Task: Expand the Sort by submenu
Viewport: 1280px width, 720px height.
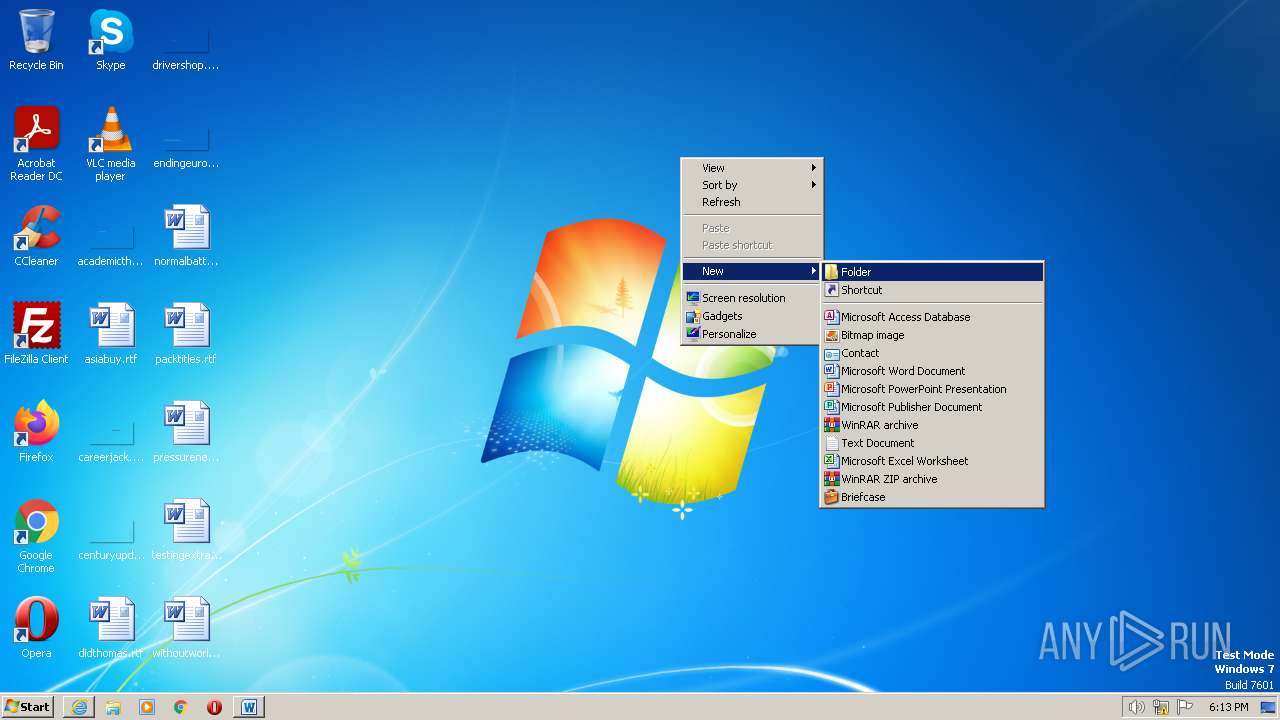Action: 751,185
